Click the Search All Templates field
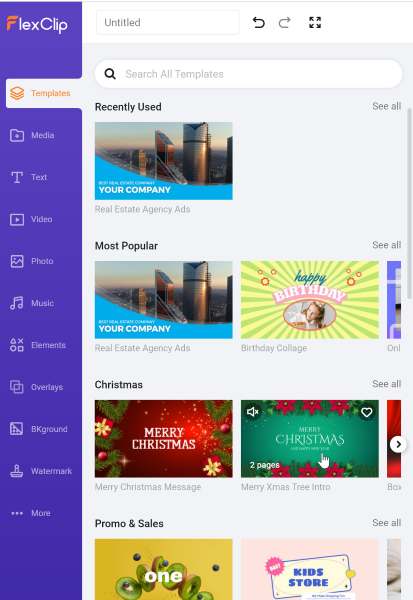This screenshot has height=600, width=413. point(248,74)
